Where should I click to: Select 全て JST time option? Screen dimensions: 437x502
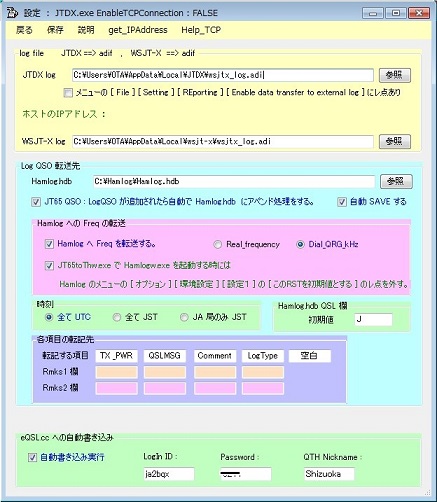[x=117, y=317]
